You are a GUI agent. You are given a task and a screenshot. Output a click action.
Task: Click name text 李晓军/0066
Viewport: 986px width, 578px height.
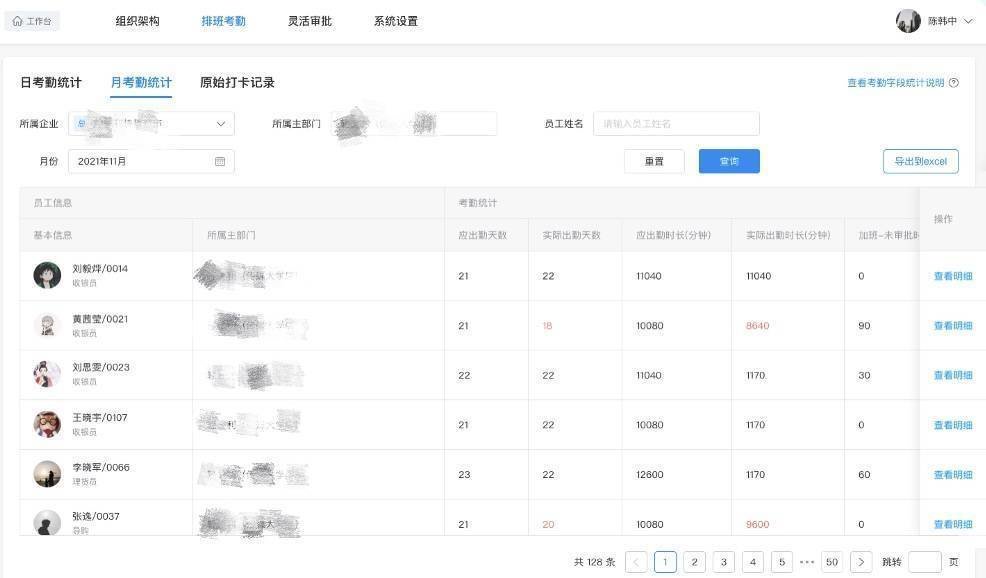101,467
